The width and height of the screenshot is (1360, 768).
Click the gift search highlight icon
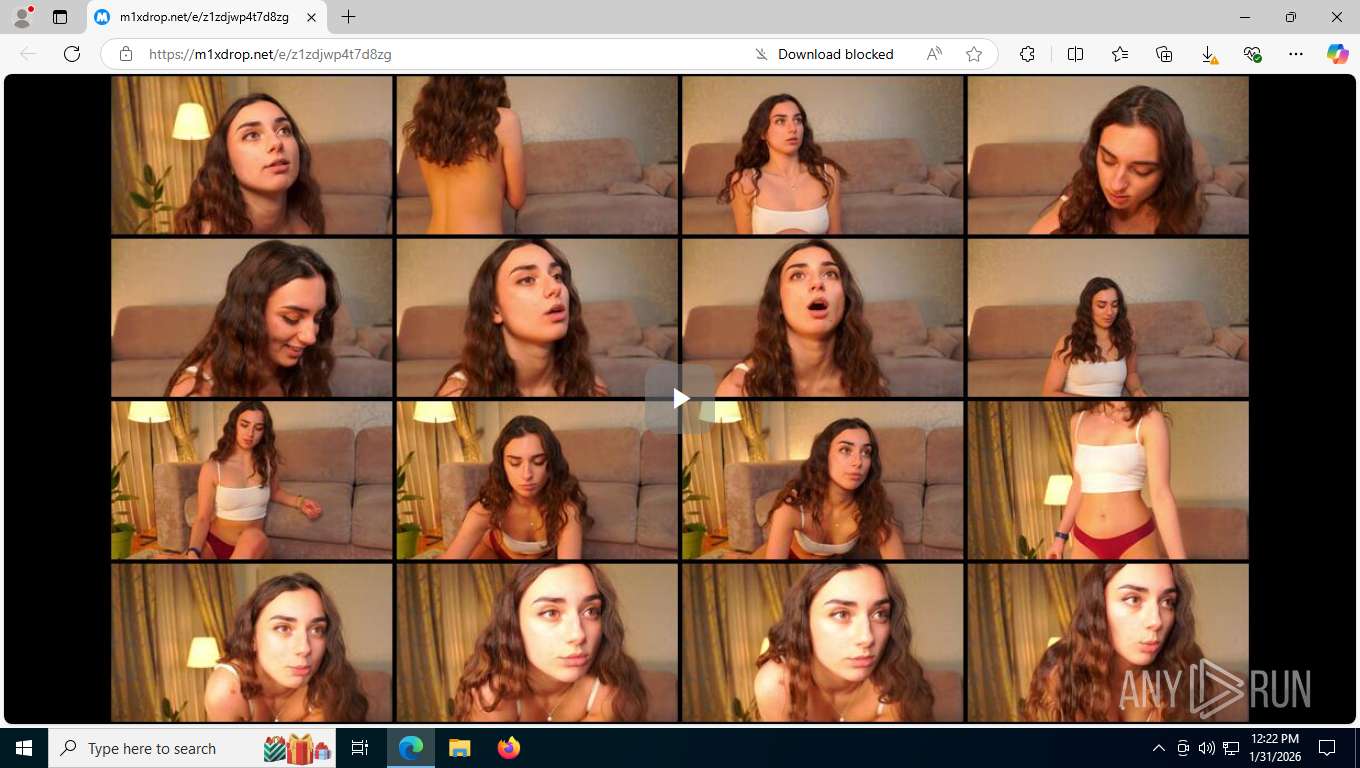click(298, 748)
